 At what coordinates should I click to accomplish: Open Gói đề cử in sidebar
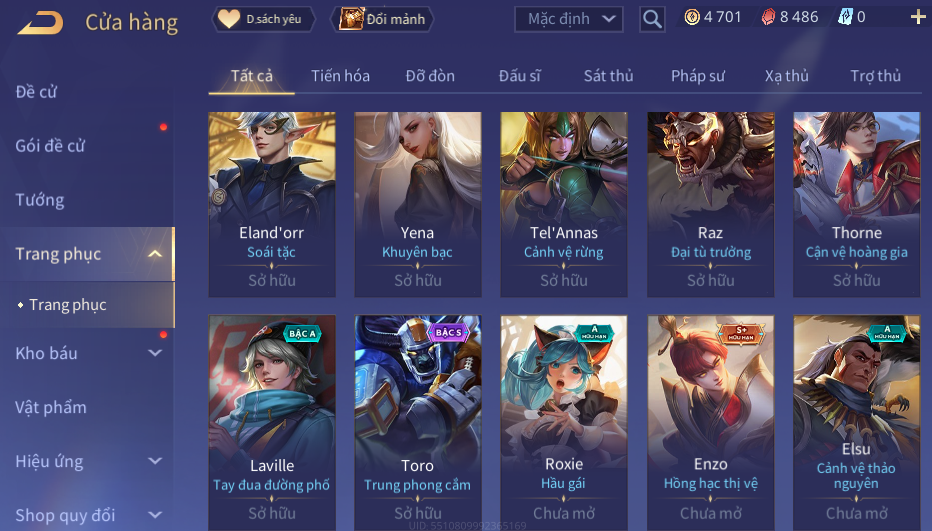[x=51, y=146]
